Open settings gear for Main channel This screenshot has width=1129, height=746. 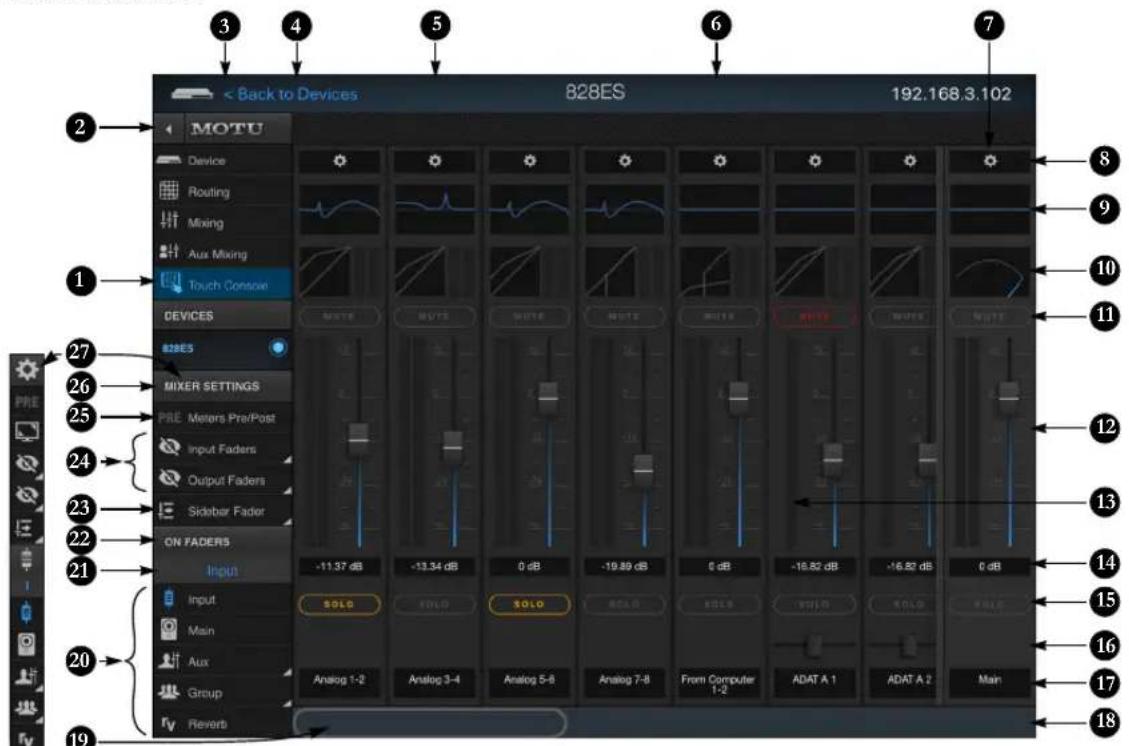coord(990,161)
